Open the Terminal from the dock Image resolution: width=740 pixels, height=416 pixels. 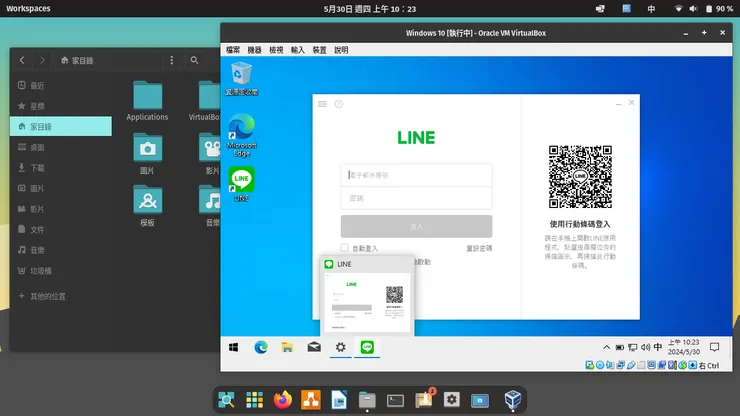point(395,400)
